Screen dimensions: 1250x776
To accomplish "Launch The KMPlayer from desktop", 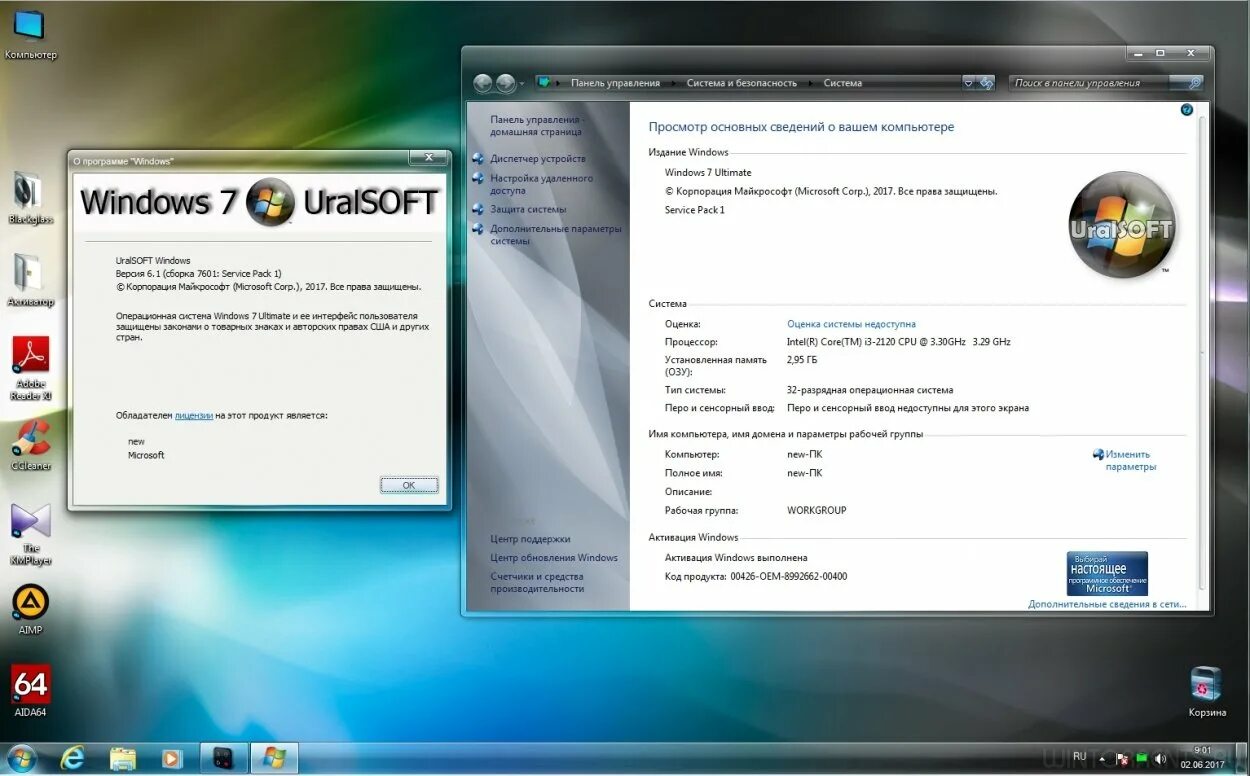I will coord(30,535).
